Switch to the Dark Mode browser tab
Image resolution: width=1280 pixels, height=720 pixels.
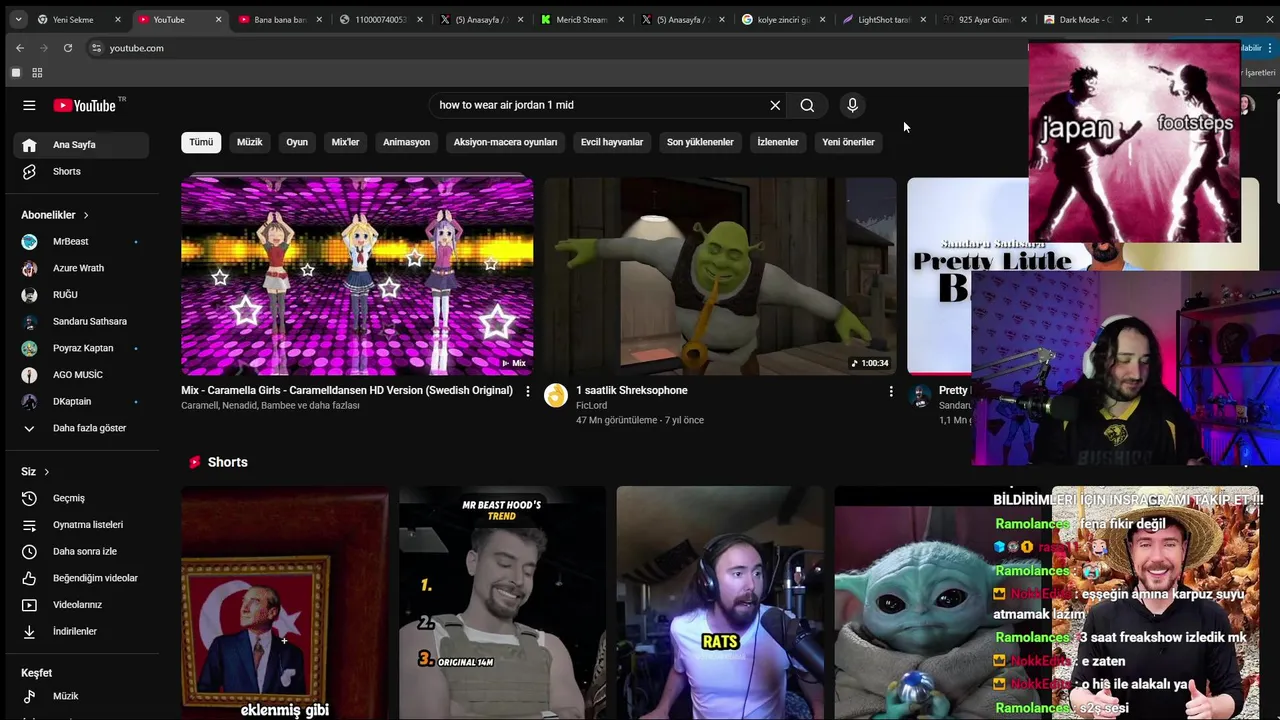pyautogui.click(x=1084, y=19)
